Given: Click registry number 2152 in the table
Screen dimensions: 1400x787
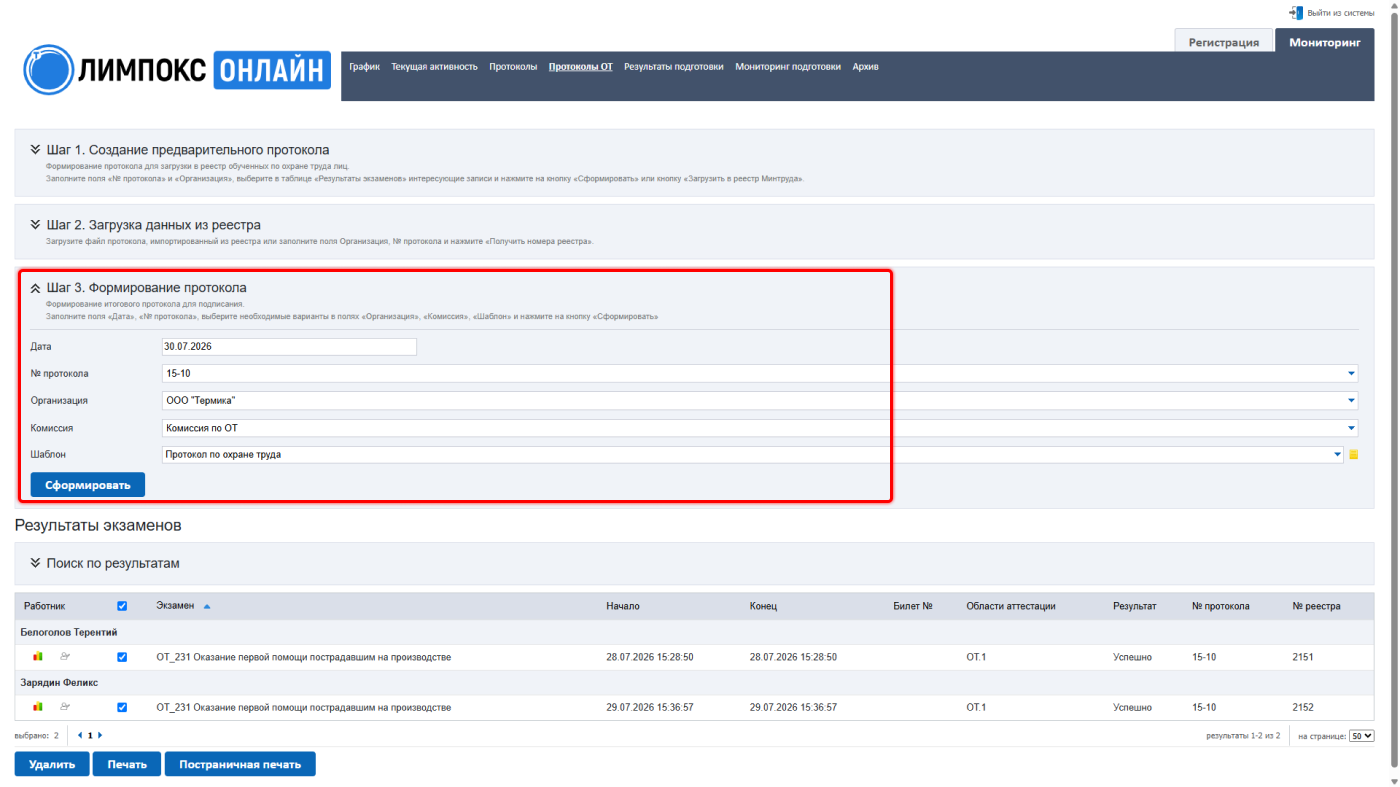Looking at the screenshot, I should pyautogui.click(x=1303, y=707).
